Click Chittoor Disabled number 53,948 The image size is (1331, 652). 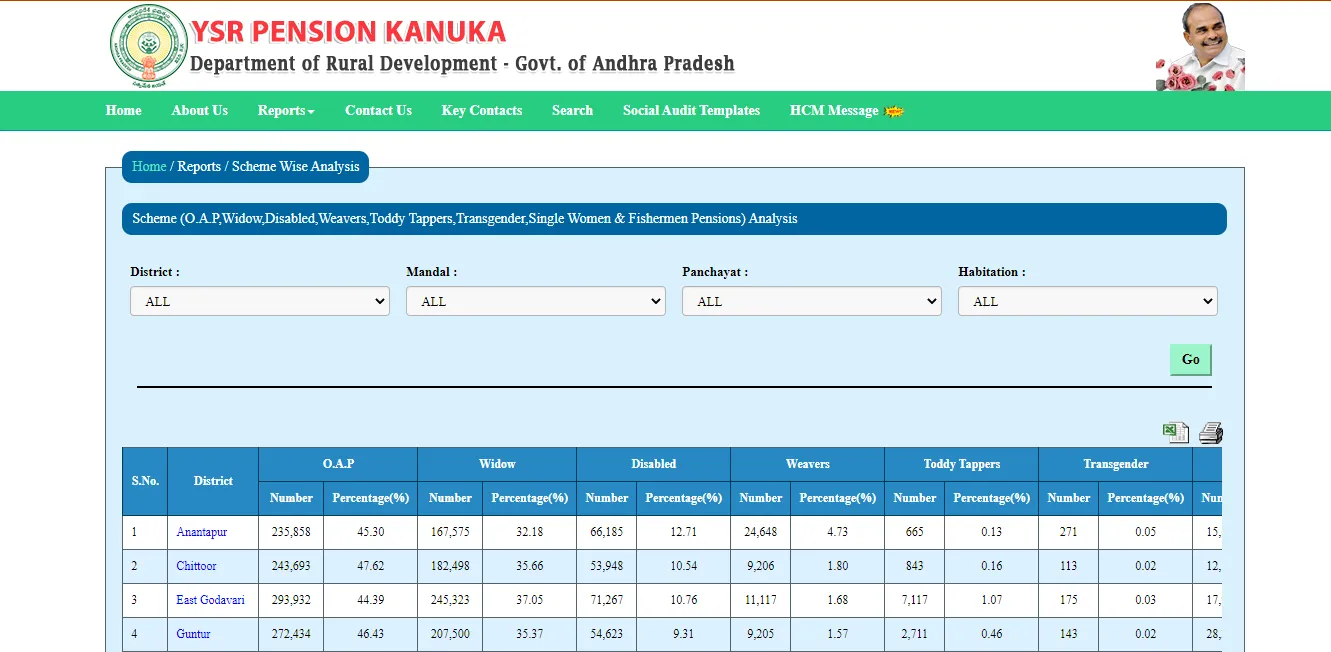[x=607, y=566]
